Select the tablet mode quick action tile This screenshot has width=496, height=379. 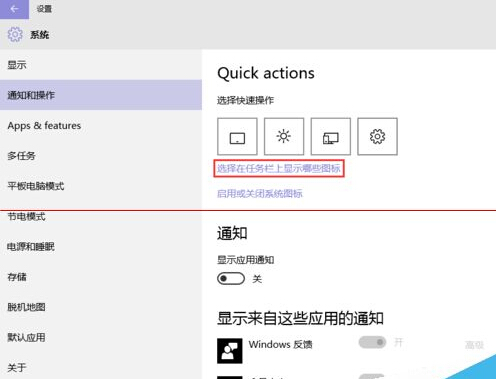coord(237,136)
